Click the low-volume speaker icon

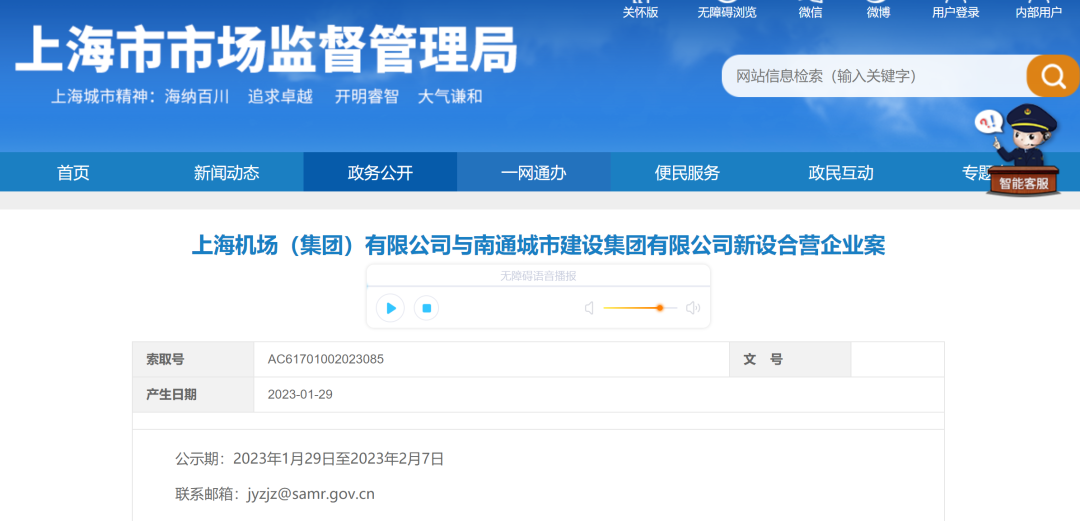coord(589,308)
